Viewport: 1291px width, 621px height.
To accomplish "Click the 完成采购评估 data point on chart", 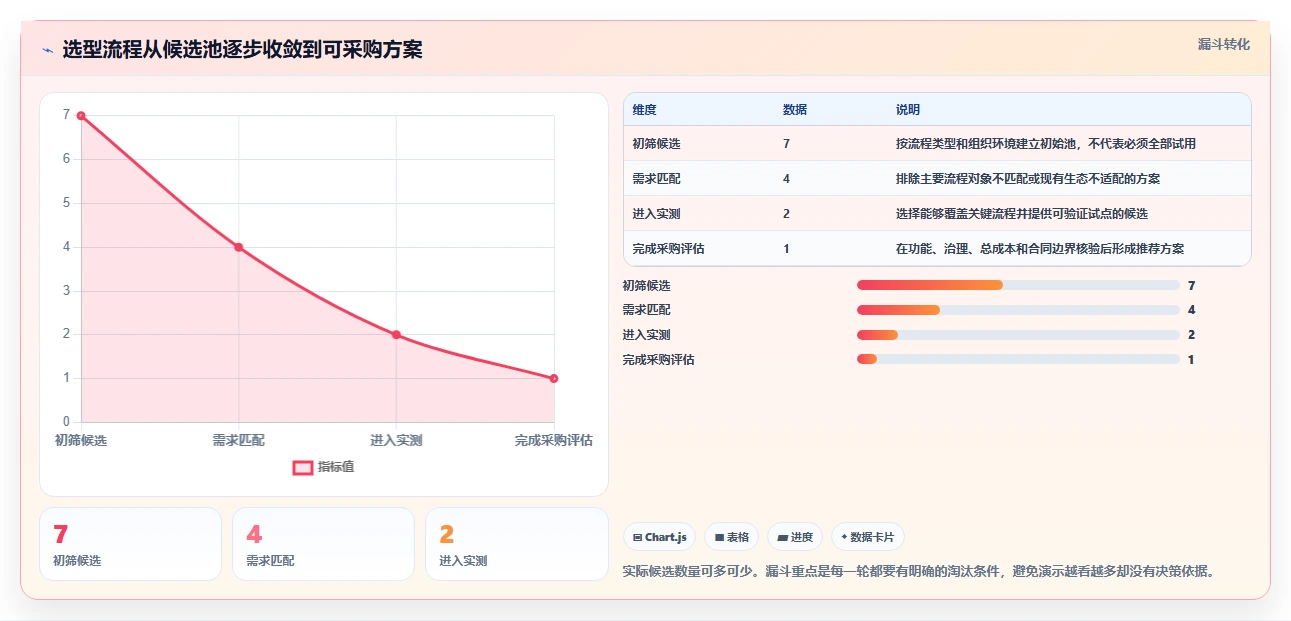I will pos(554,378).
